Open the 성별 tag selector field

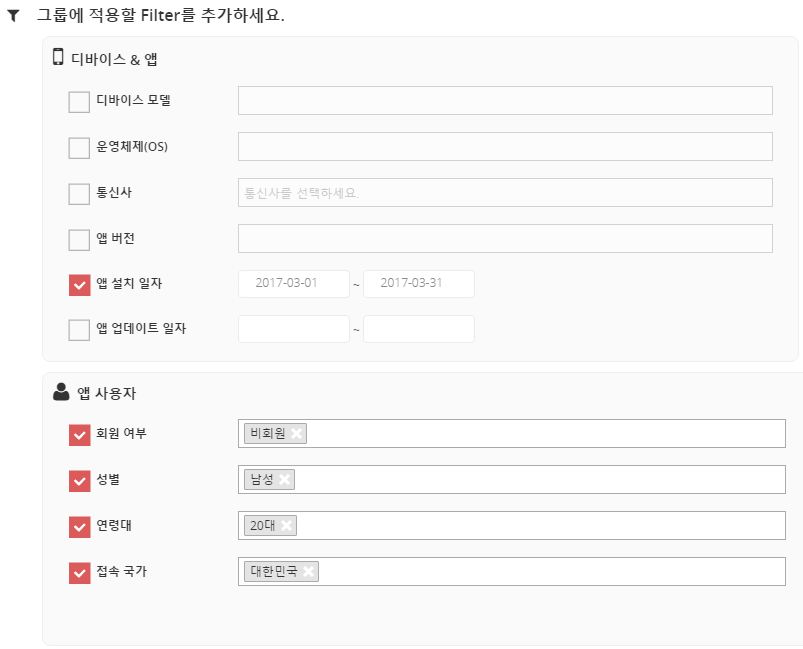pyautogui.click(x=540, y=480)
